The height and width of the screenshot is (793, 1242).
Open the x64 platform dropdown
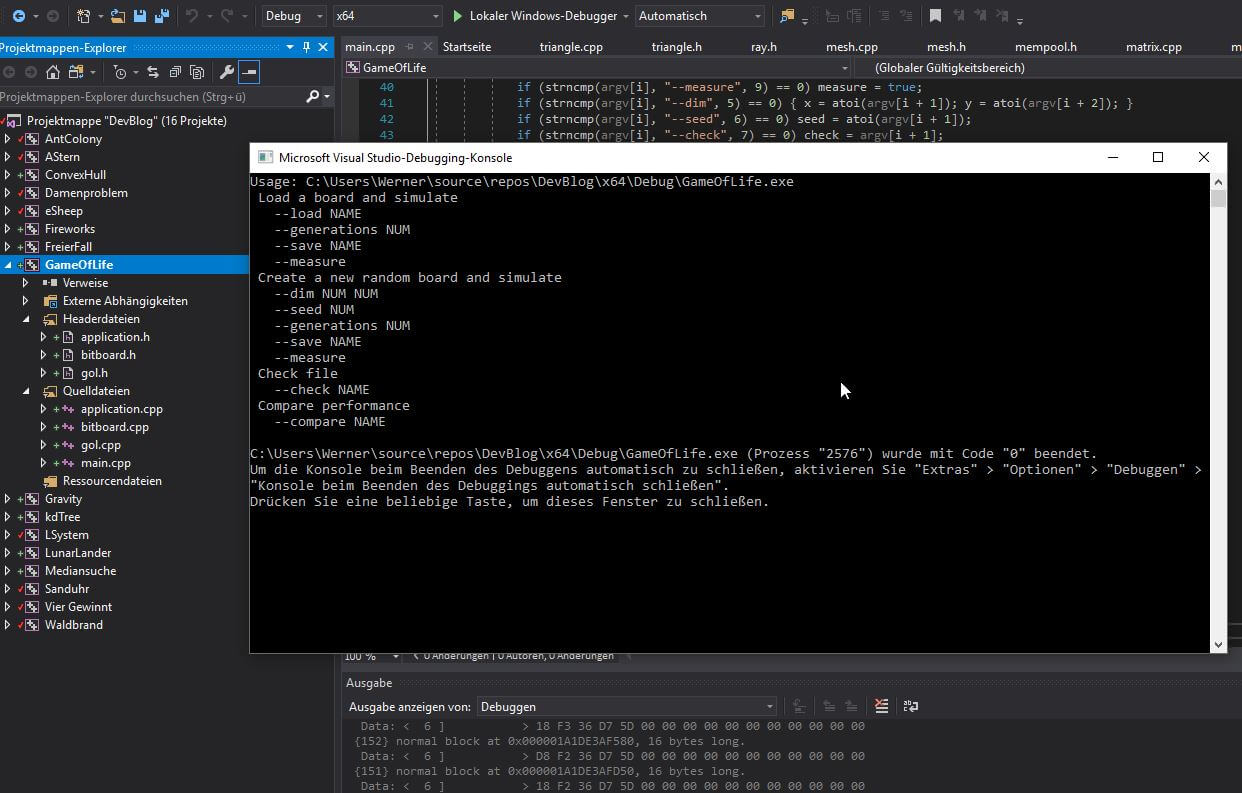(x=387, y=16)
